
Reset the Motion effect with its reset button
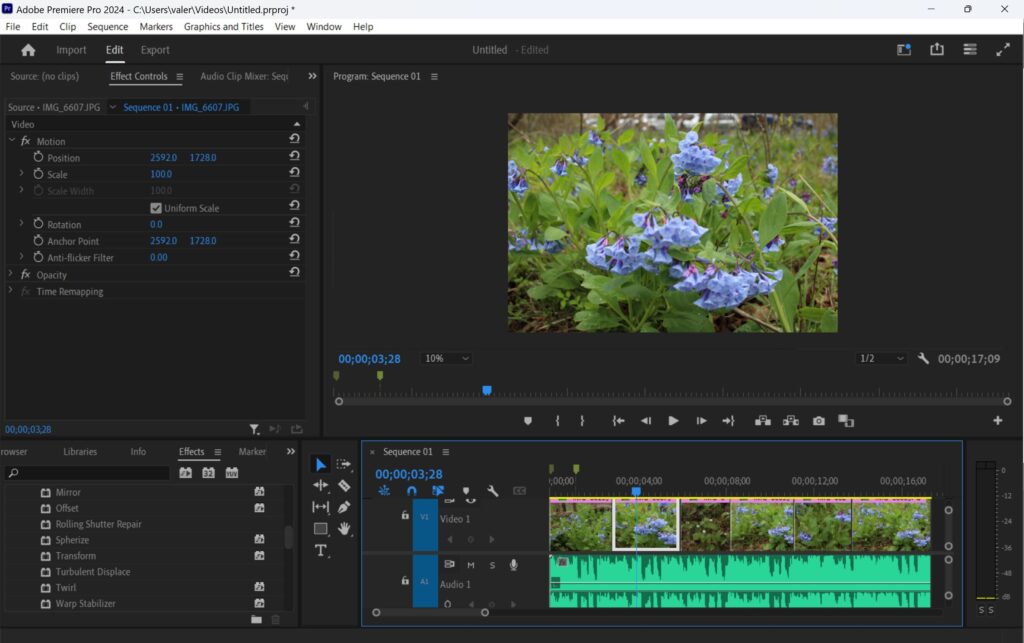295,141
